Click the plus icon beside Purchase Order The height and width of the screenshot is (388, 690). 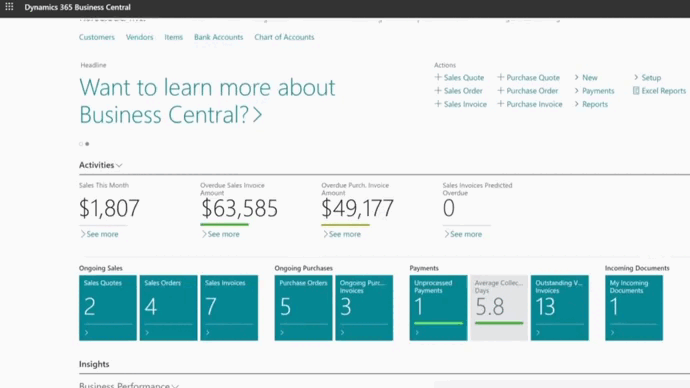pyautogui.click(x=500, y=91)
